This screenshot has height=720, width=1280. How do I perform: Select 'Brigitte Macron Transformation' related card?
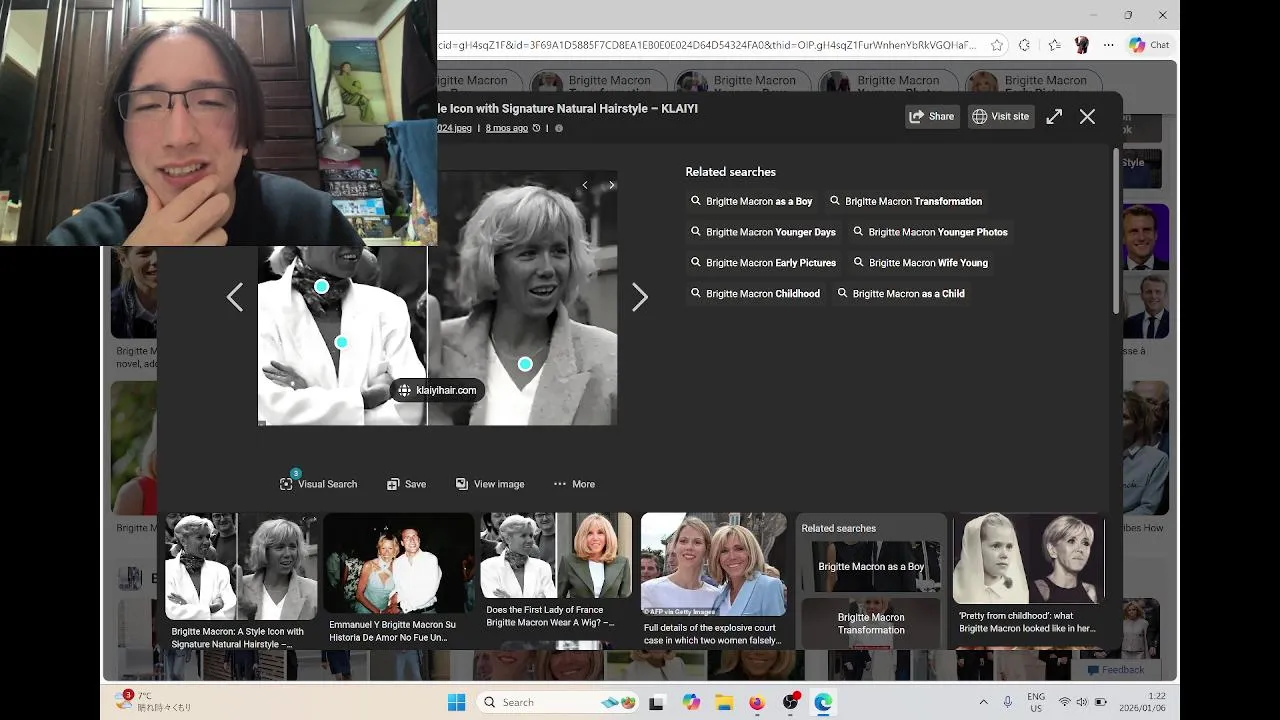(871, 622)
